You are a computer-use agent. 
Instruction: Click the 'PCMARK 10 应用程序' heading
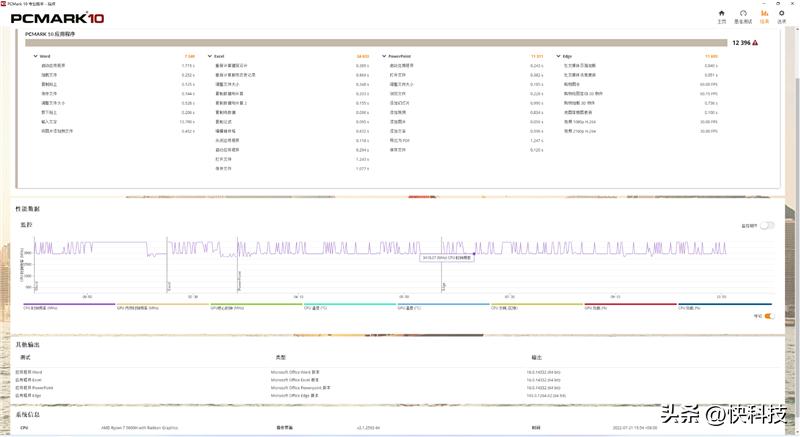pyautogui.click(x=50, y=34)
